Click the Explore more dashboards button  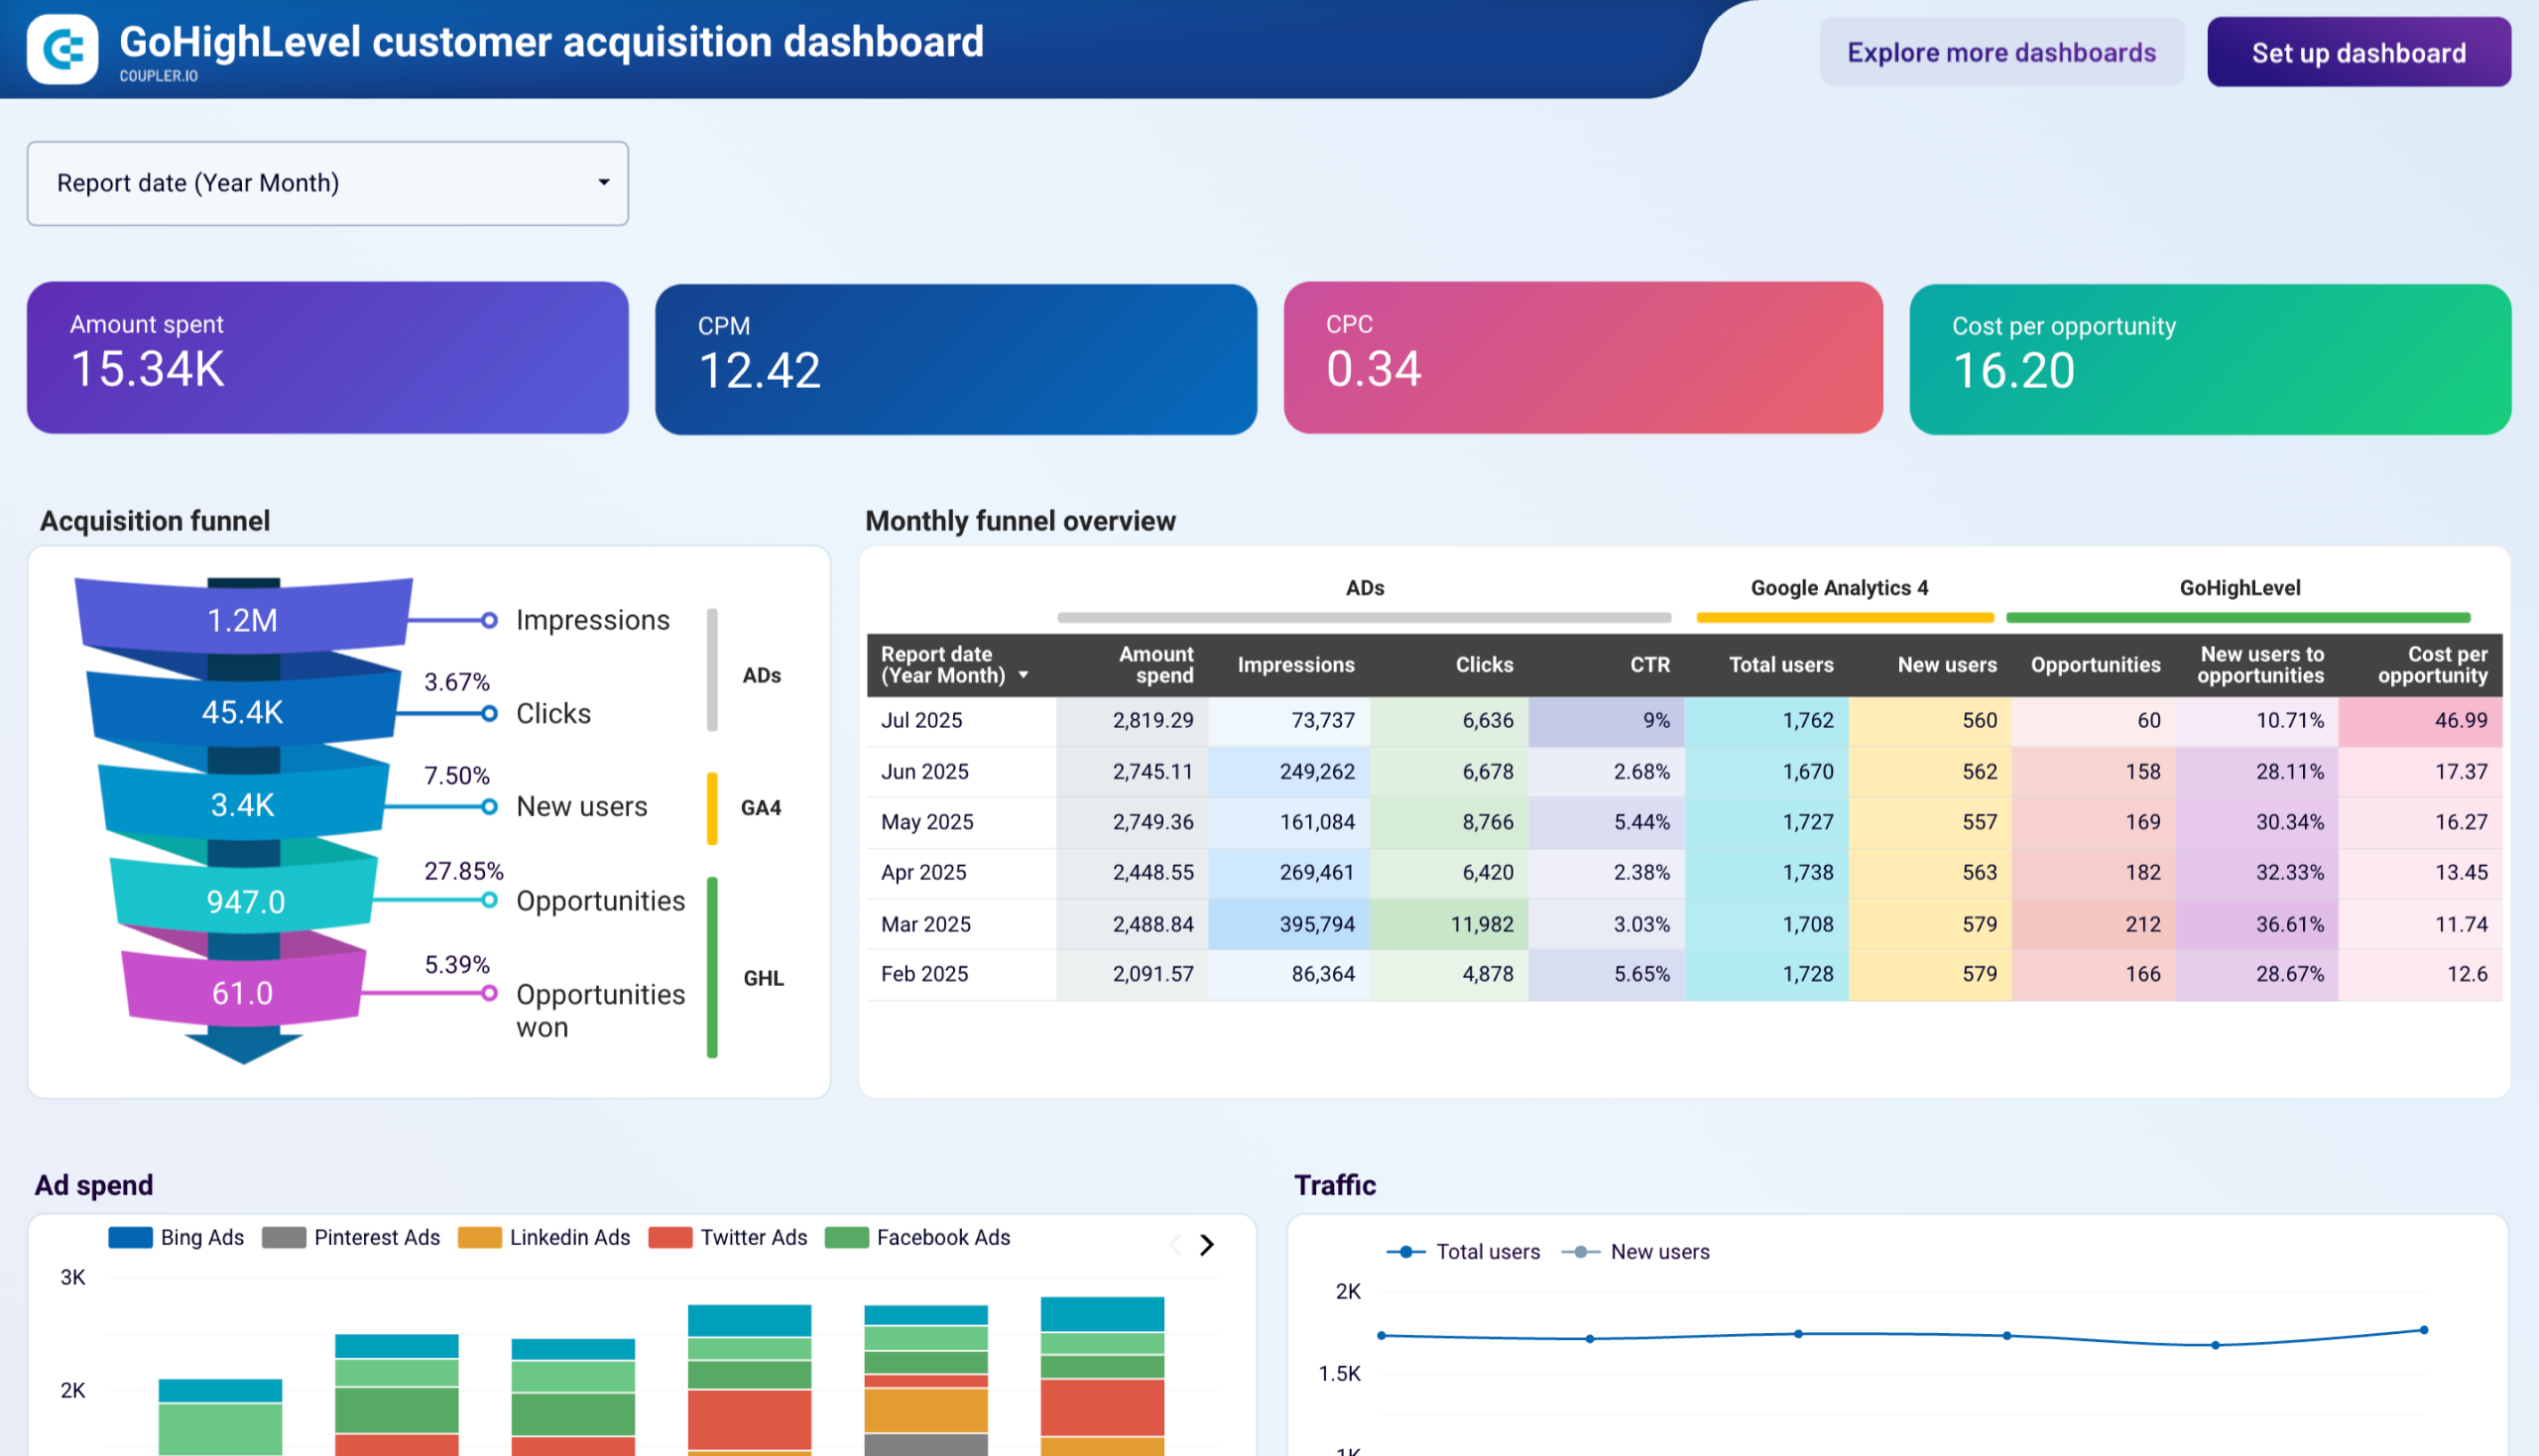tap(2001, 52)
